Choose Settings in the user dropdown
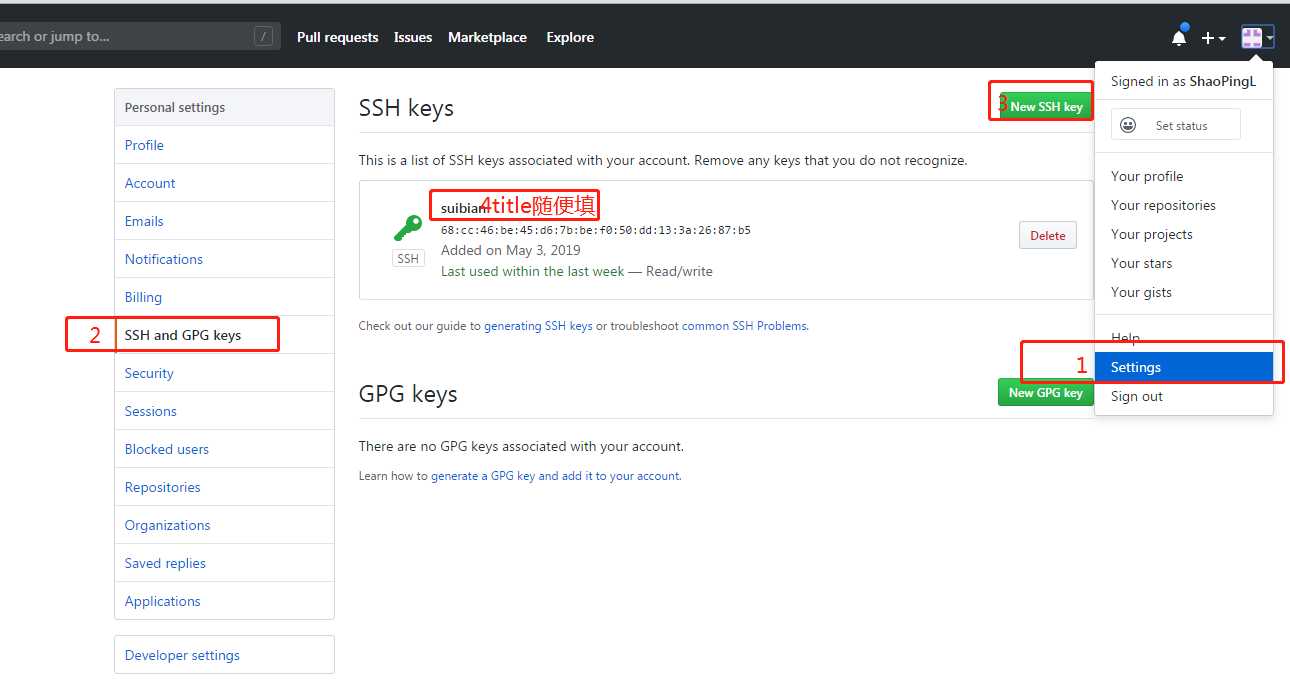The image size is (1290, 689). (x=1184, y=367)
